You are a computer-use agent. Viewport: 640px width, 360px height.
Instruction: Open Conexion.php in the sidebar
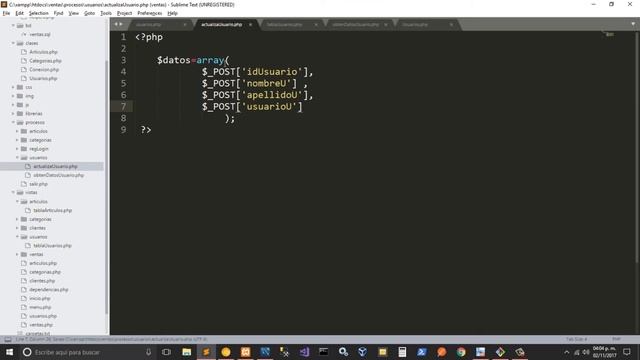coord(44,69)
